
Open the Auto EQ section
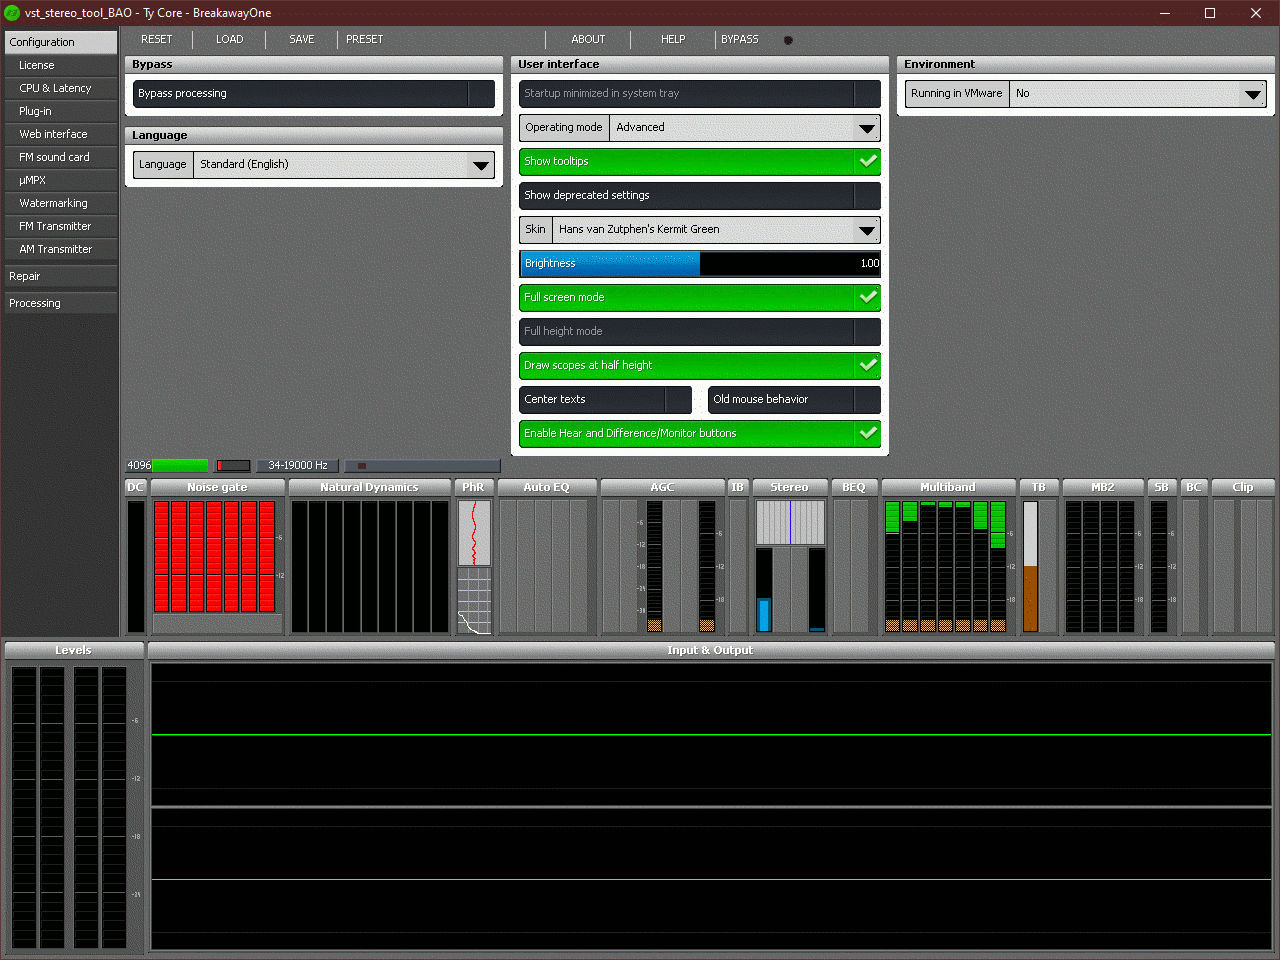tap(547, 487)
